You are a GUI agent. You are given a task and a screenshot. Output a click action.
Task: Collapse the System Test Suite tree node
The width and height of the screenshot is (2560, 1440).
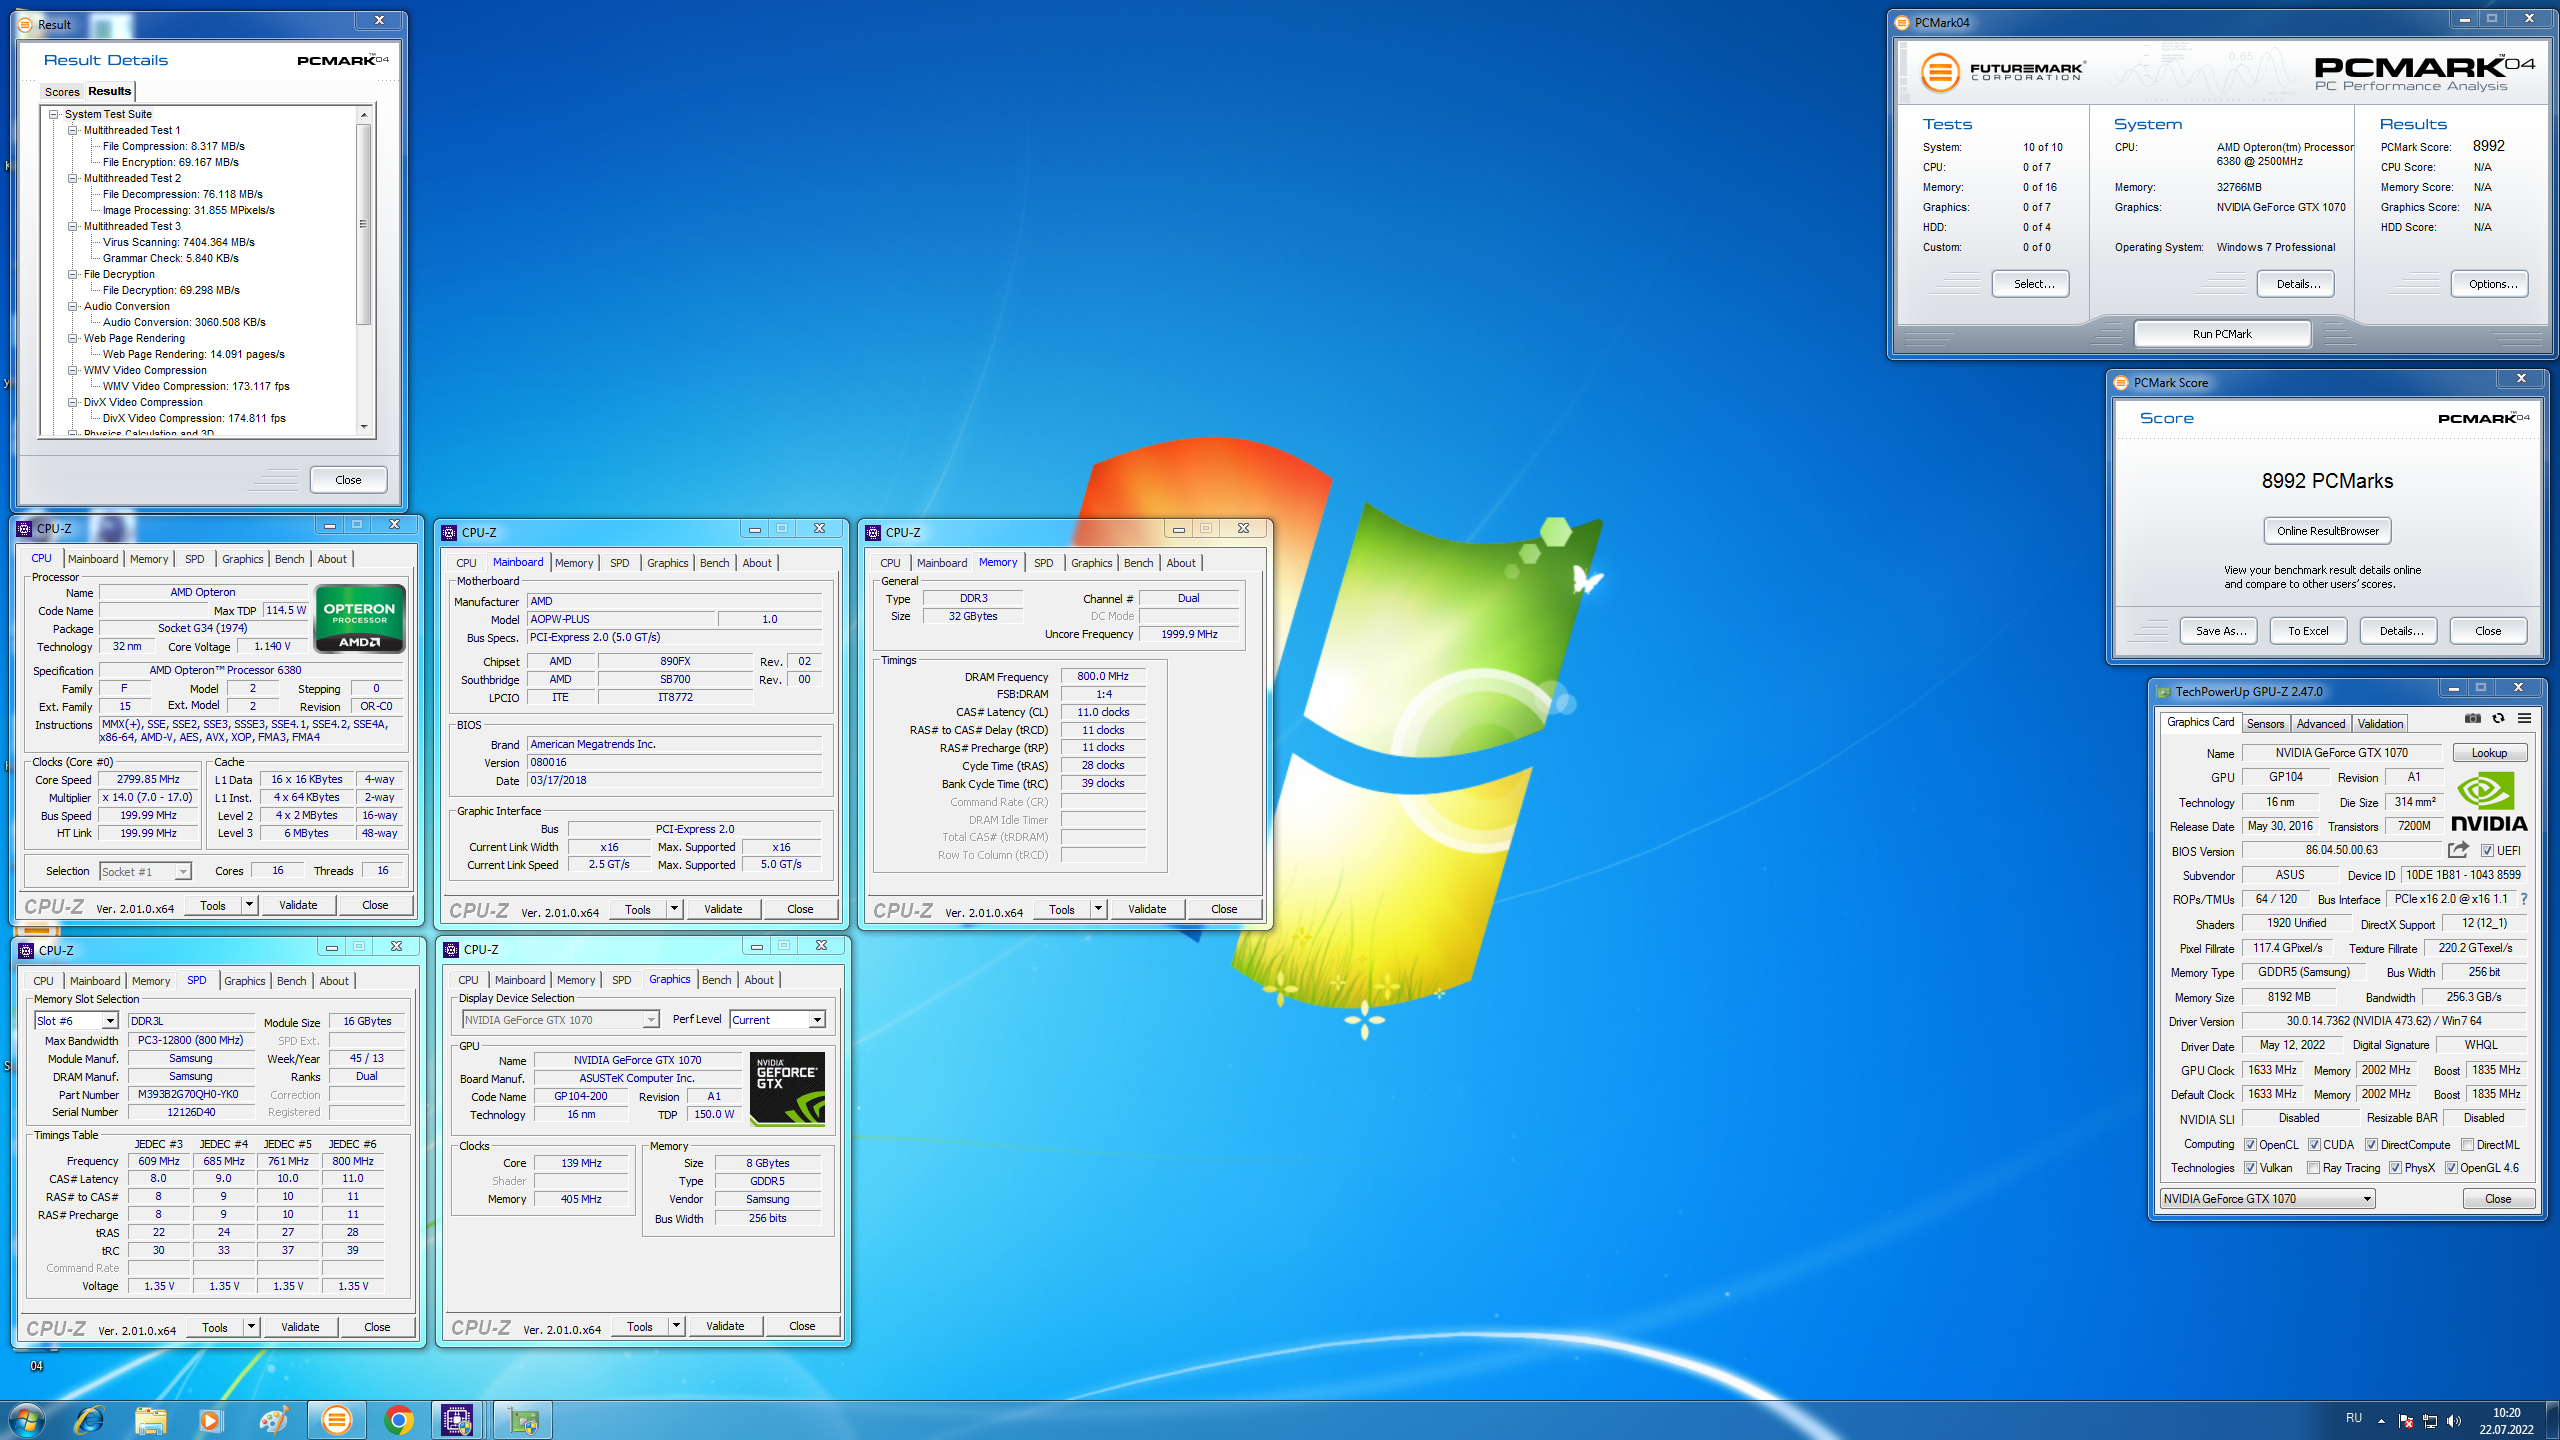coord(54,114)
